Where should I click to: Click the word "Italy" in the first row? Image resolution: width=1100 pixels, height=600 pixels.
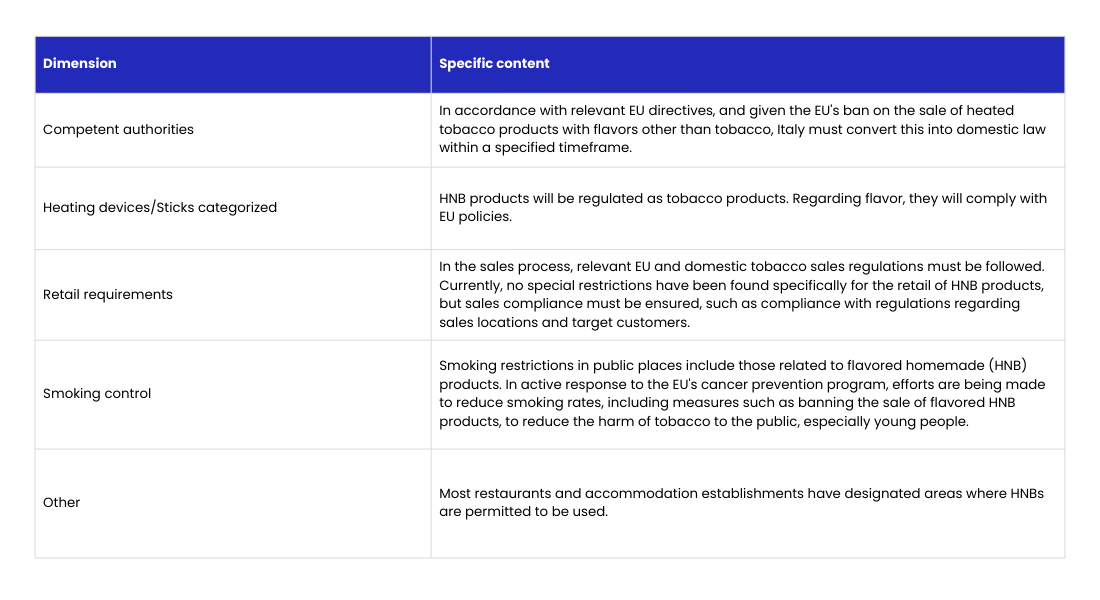tap(793, 129)
